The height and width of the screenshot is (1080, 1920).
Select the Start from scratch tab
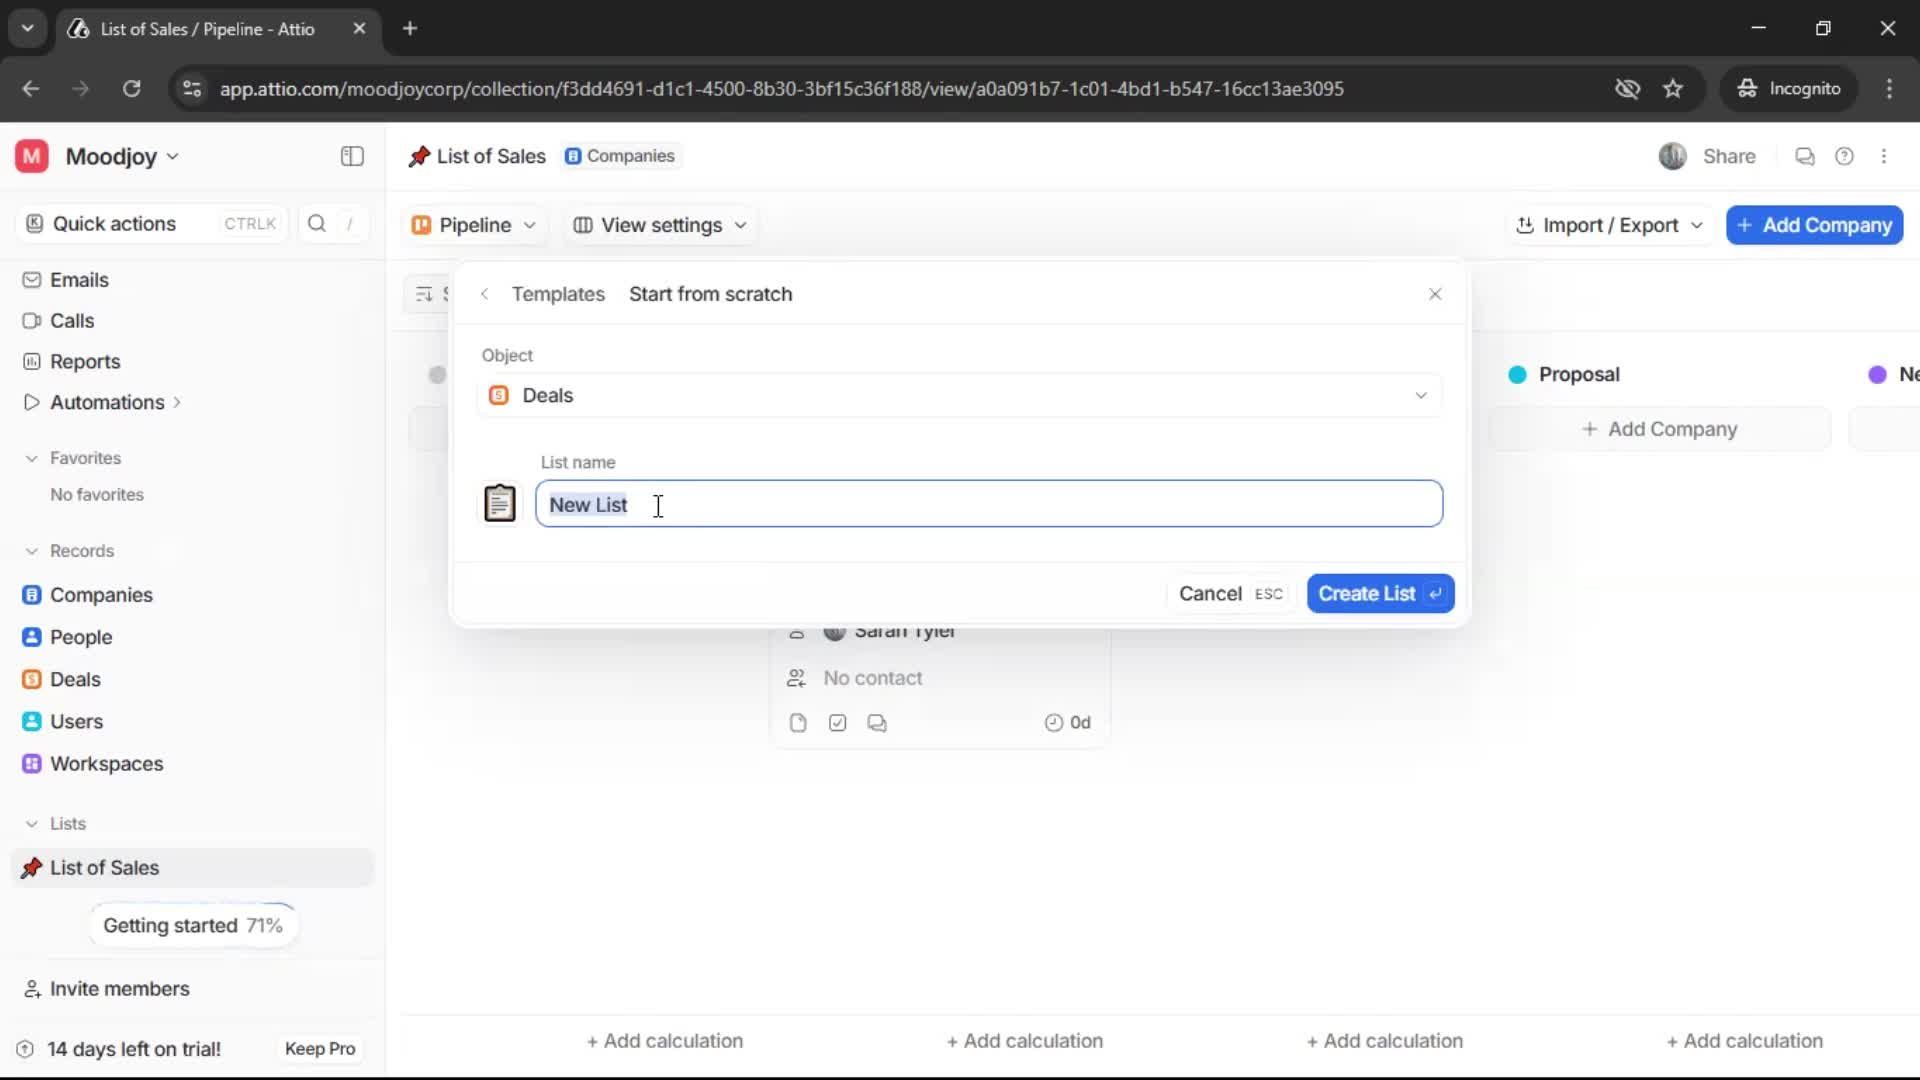click(710, 294)
